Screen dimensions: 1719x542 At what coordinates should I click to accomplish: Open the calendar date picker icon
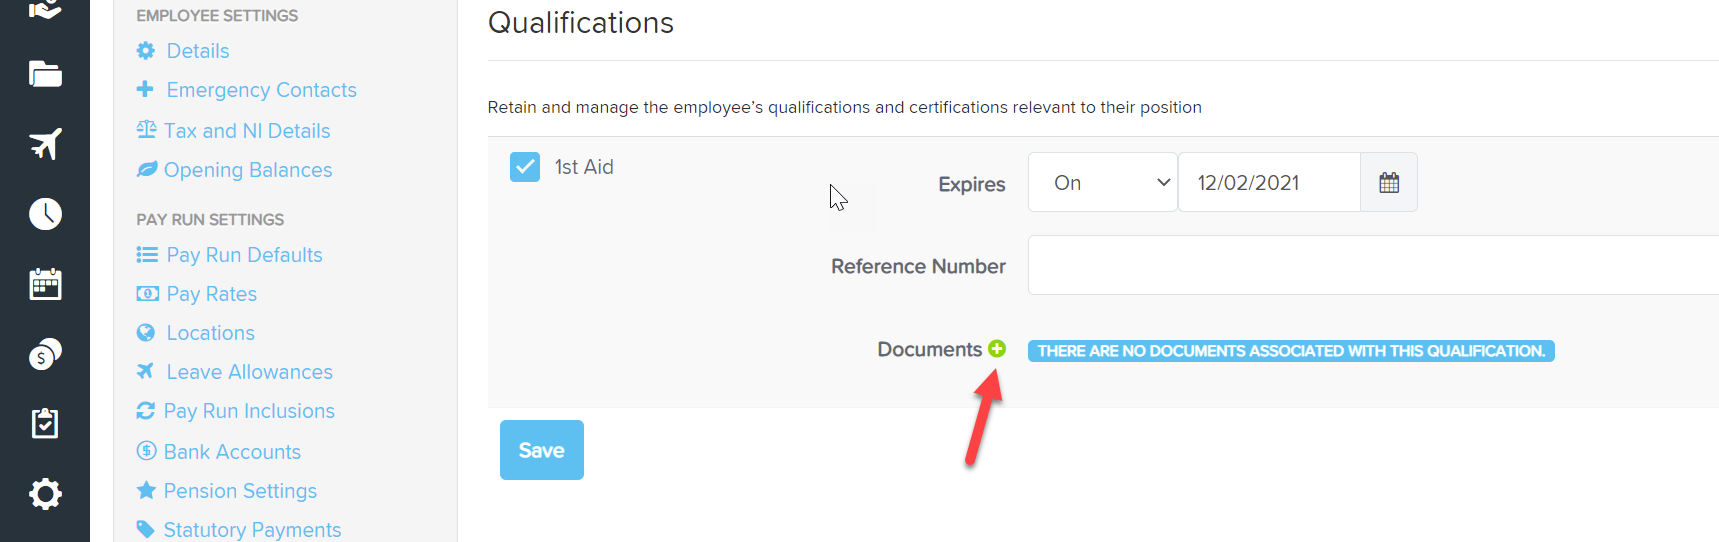tap(1389, 182)
